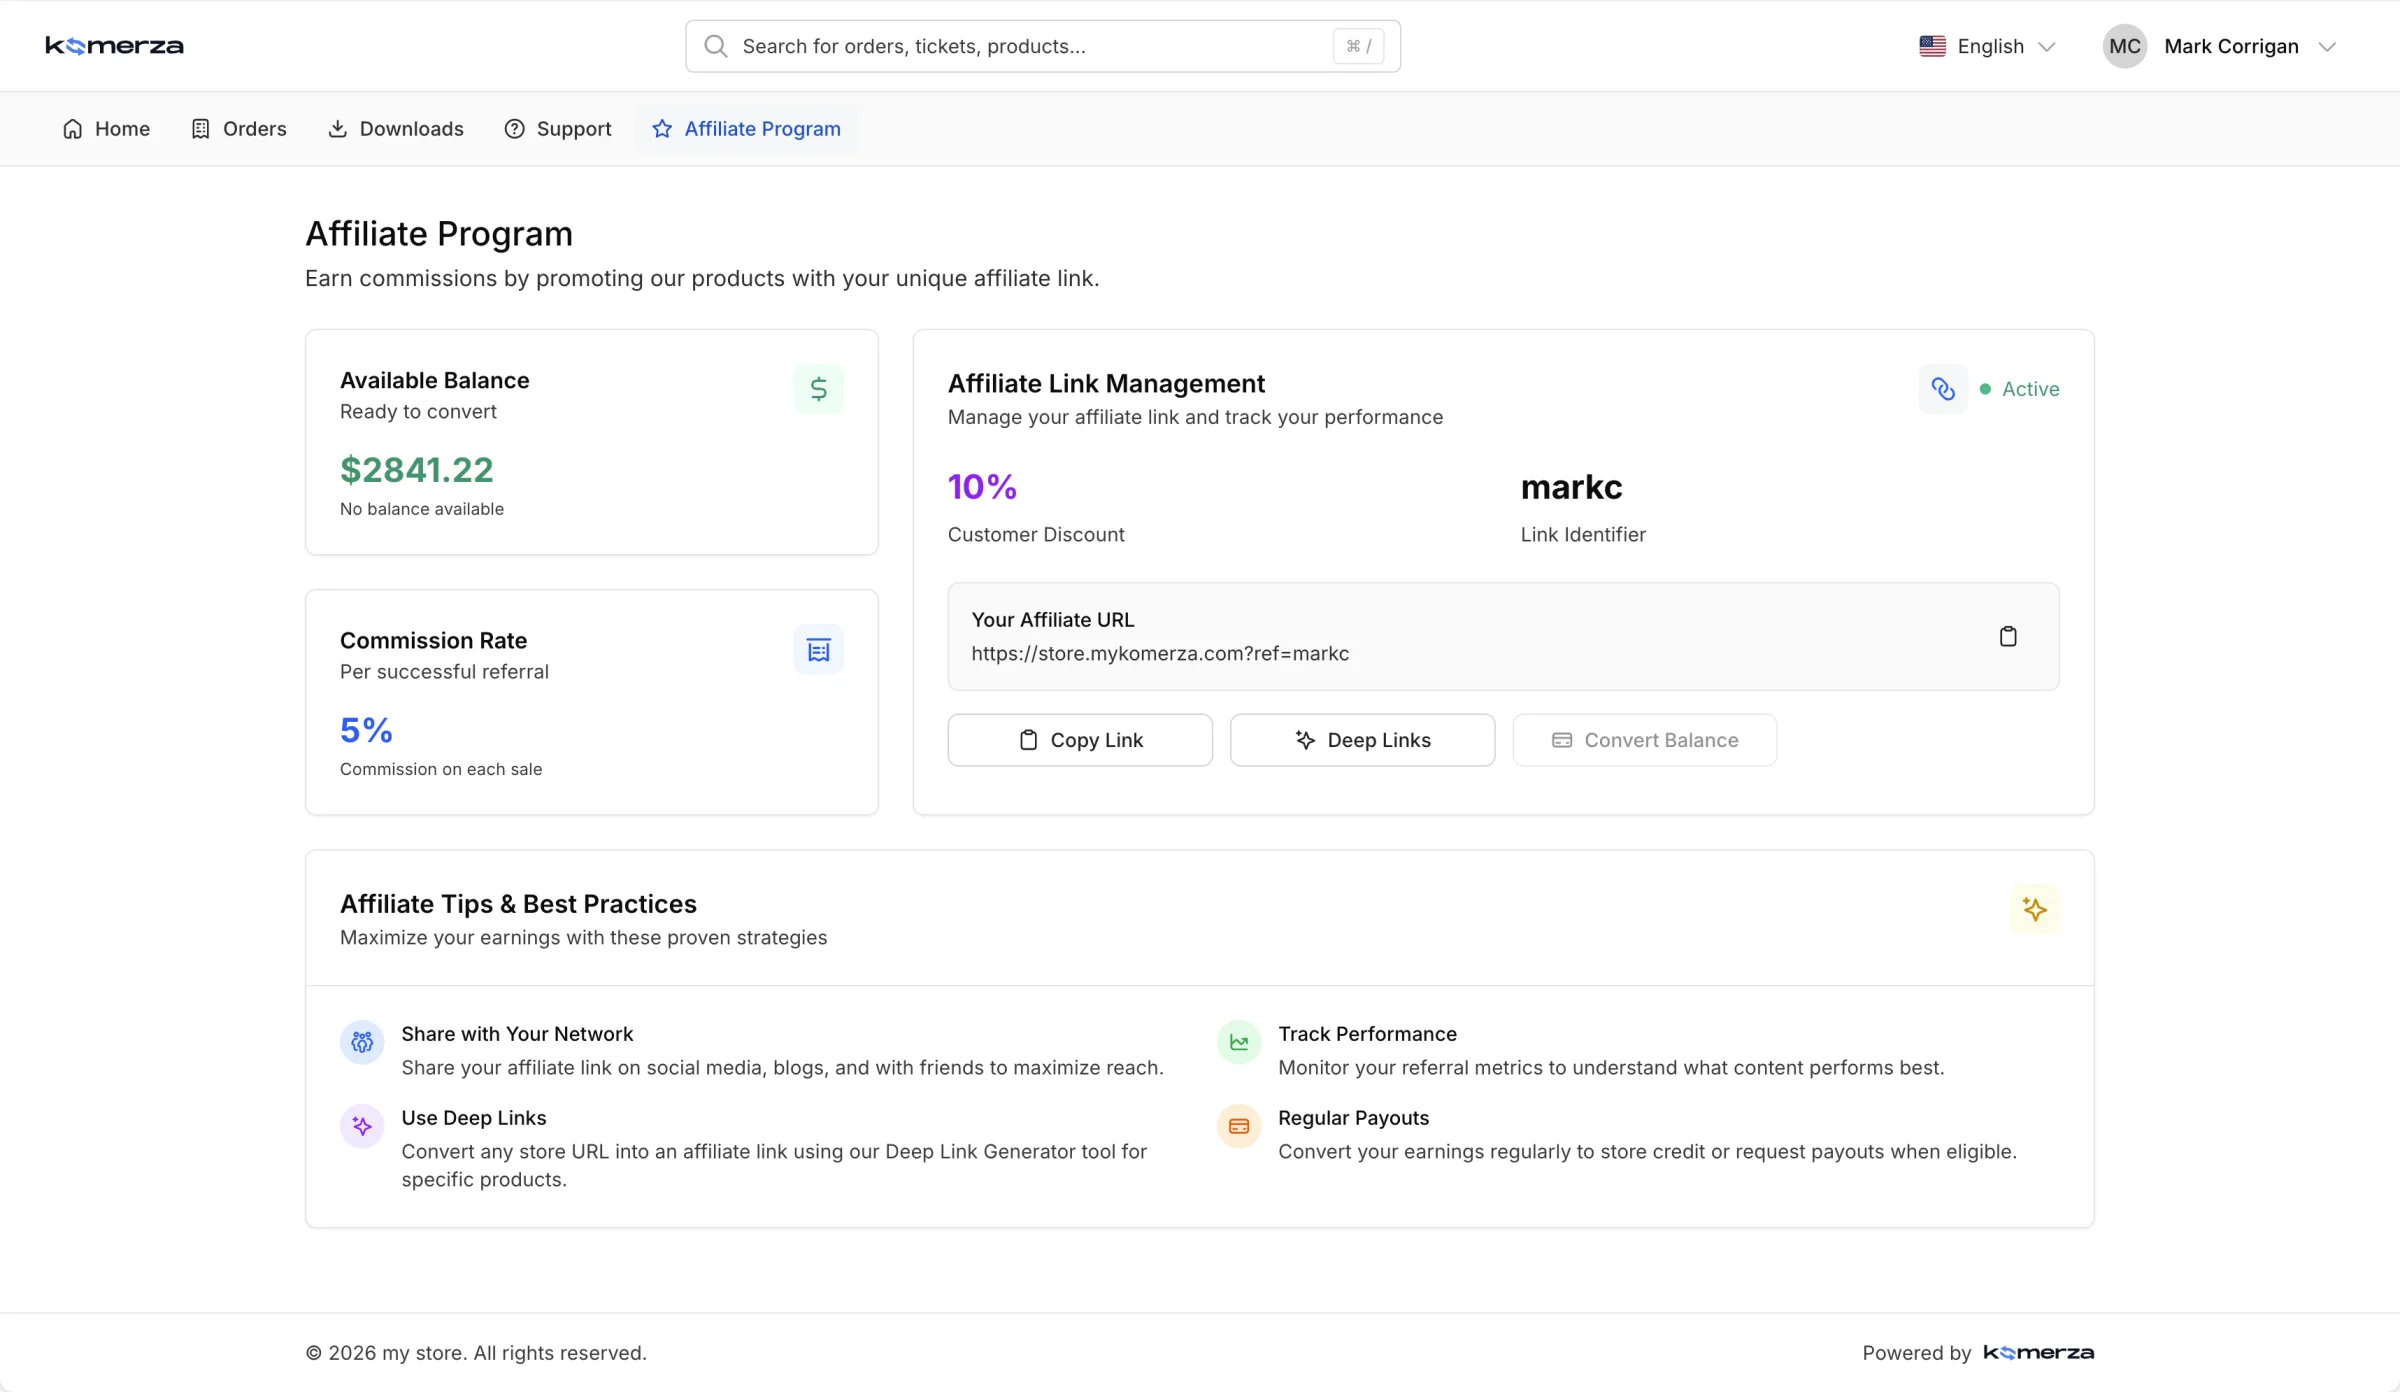Click the link icon in Affiliate Link Management
This screenshot has height=1392, width=2400.
pyautogui.click(x=1943, y=388)
